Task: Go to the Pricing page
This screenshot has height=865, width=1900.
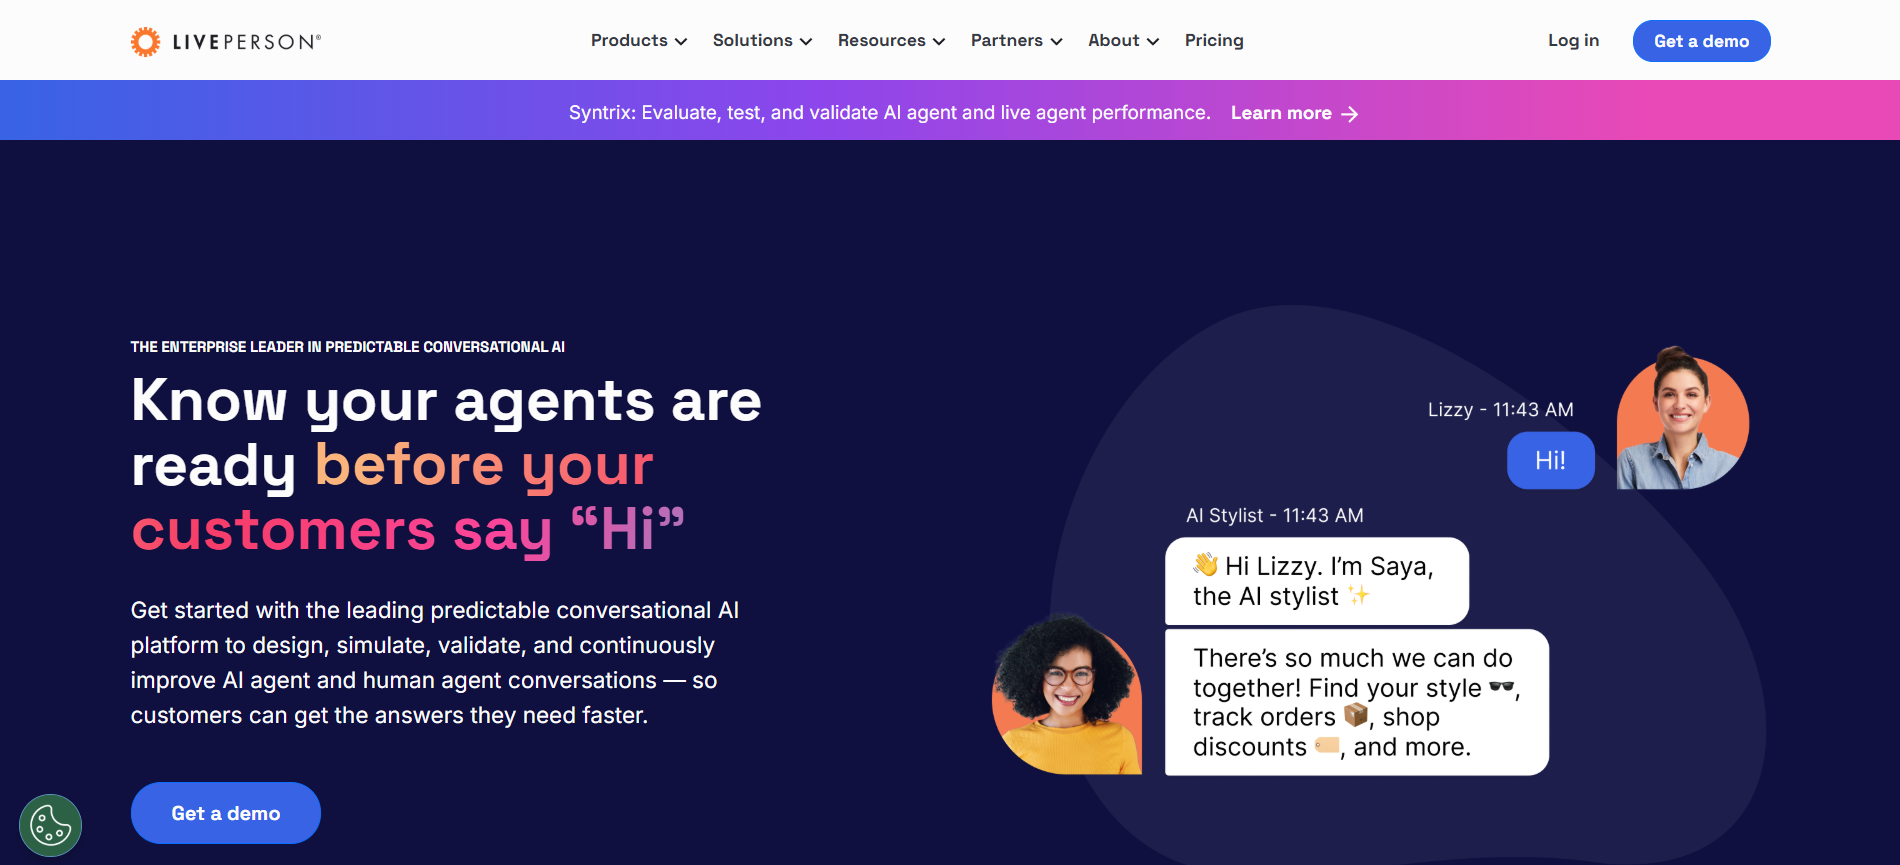Action: [x=1214, y=40]
